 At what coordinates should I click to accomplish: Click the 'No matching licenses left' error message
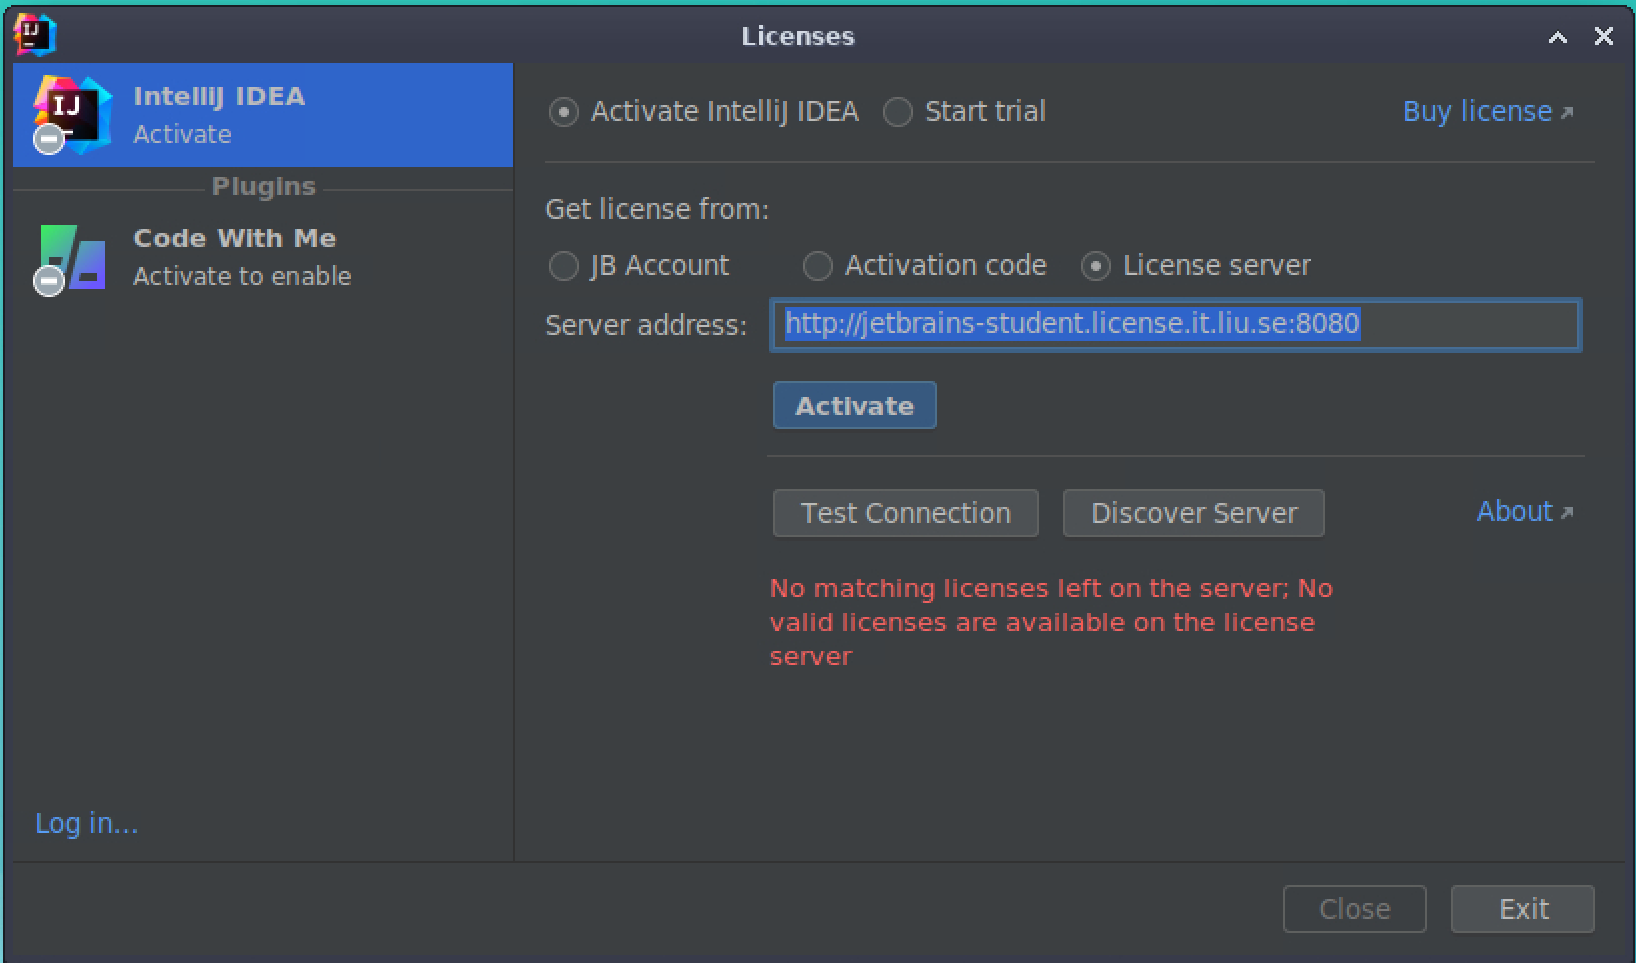coord(1051,622)
